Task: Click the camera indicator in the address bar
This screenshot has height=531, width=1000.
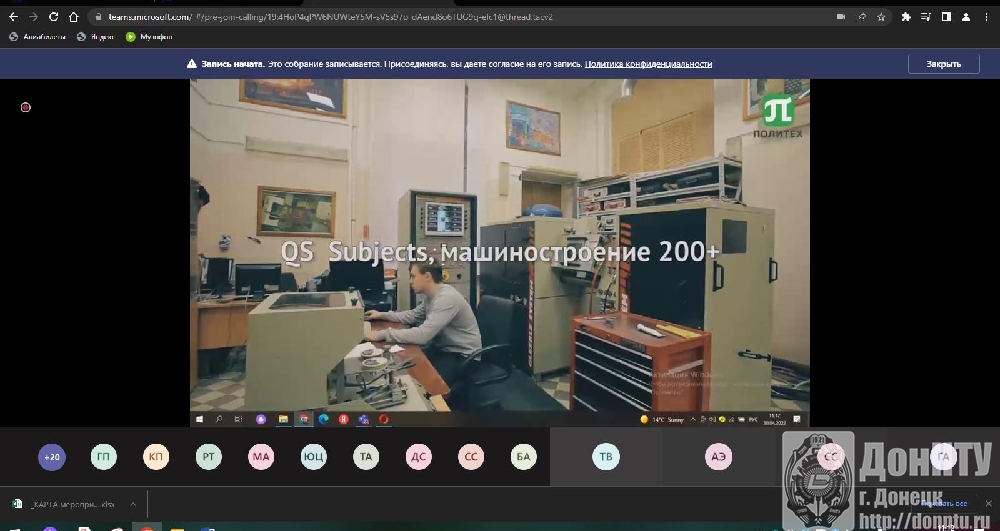Action: 840,17
